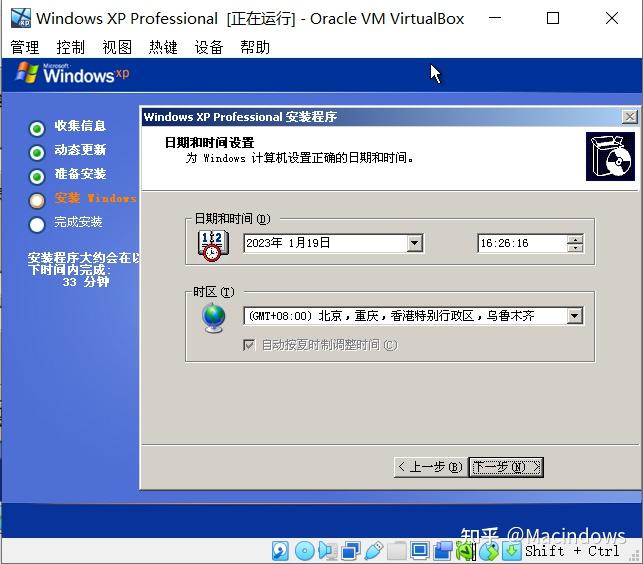Open the 热键 menu
This screenshot has height=564, width=643.
(x=163, y=47)
